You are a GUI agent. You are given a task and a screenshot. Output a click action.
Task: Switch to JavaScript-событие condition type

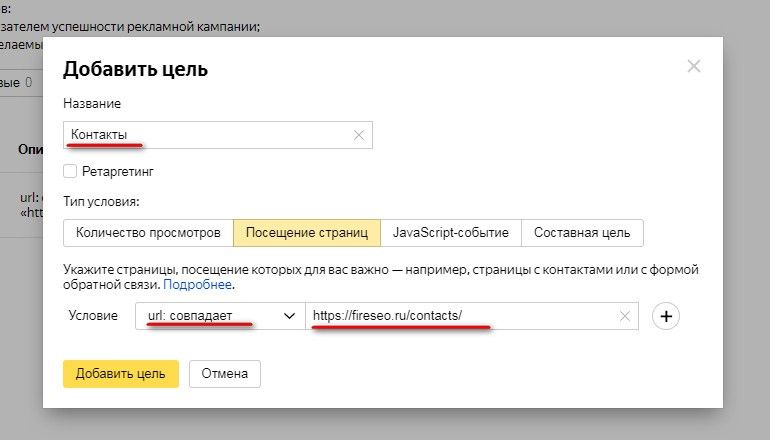[450, 233]
